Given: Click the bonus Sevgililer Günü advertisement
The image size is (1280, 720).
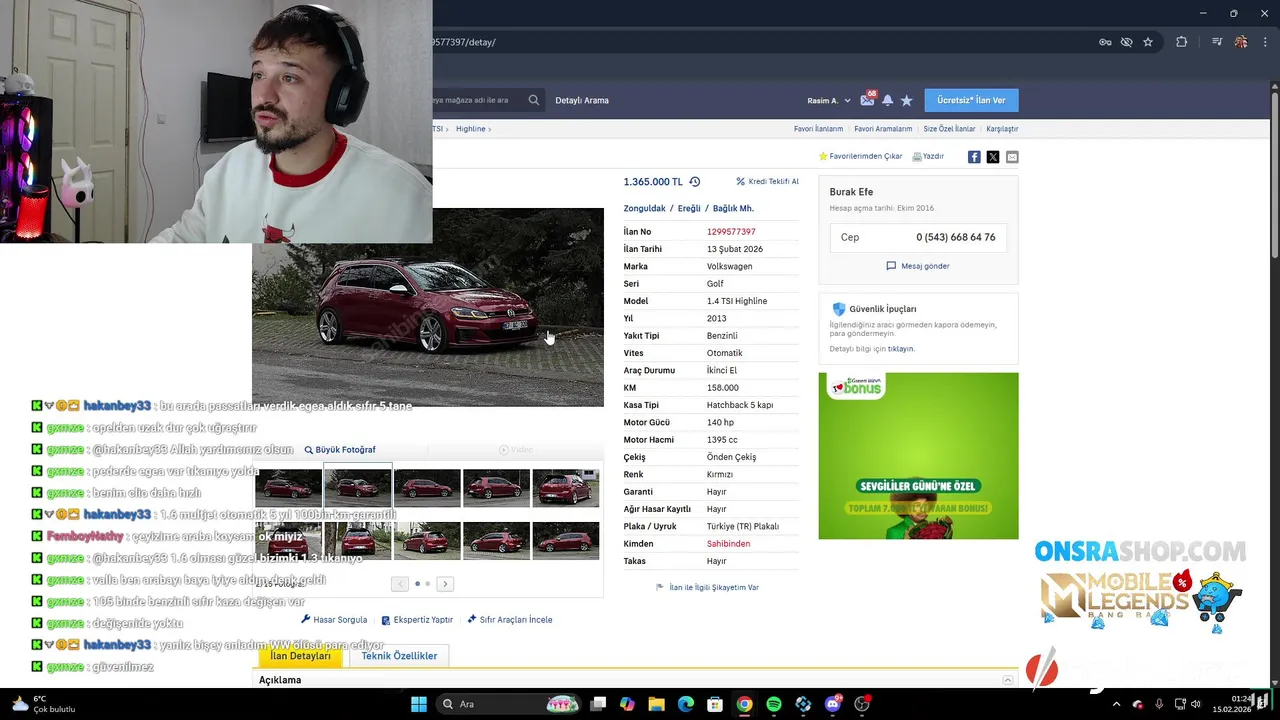Looking at the screenshot, I should pos(918,456).
